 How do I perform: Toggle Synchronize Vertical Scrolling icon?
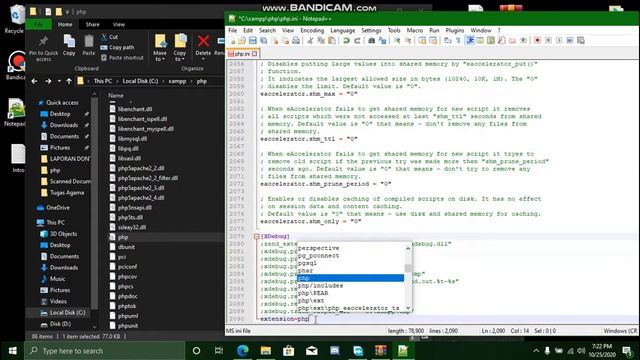pos(422,40)
